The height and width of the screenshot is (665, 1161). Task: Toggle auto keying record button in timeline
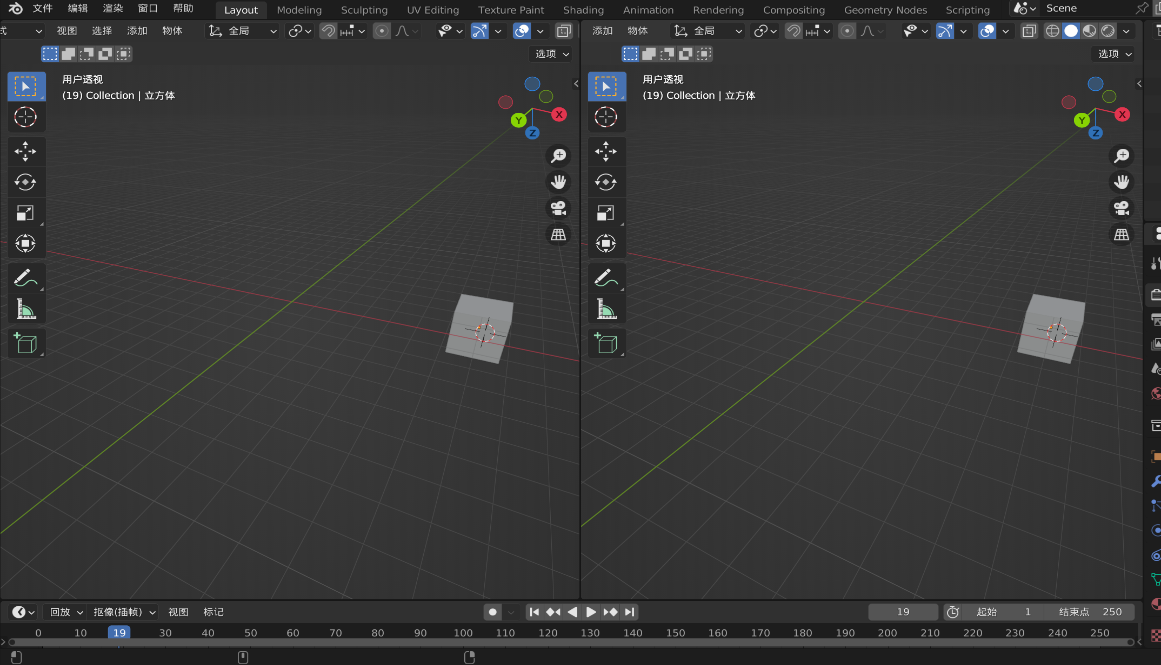(x=492, y=612)
